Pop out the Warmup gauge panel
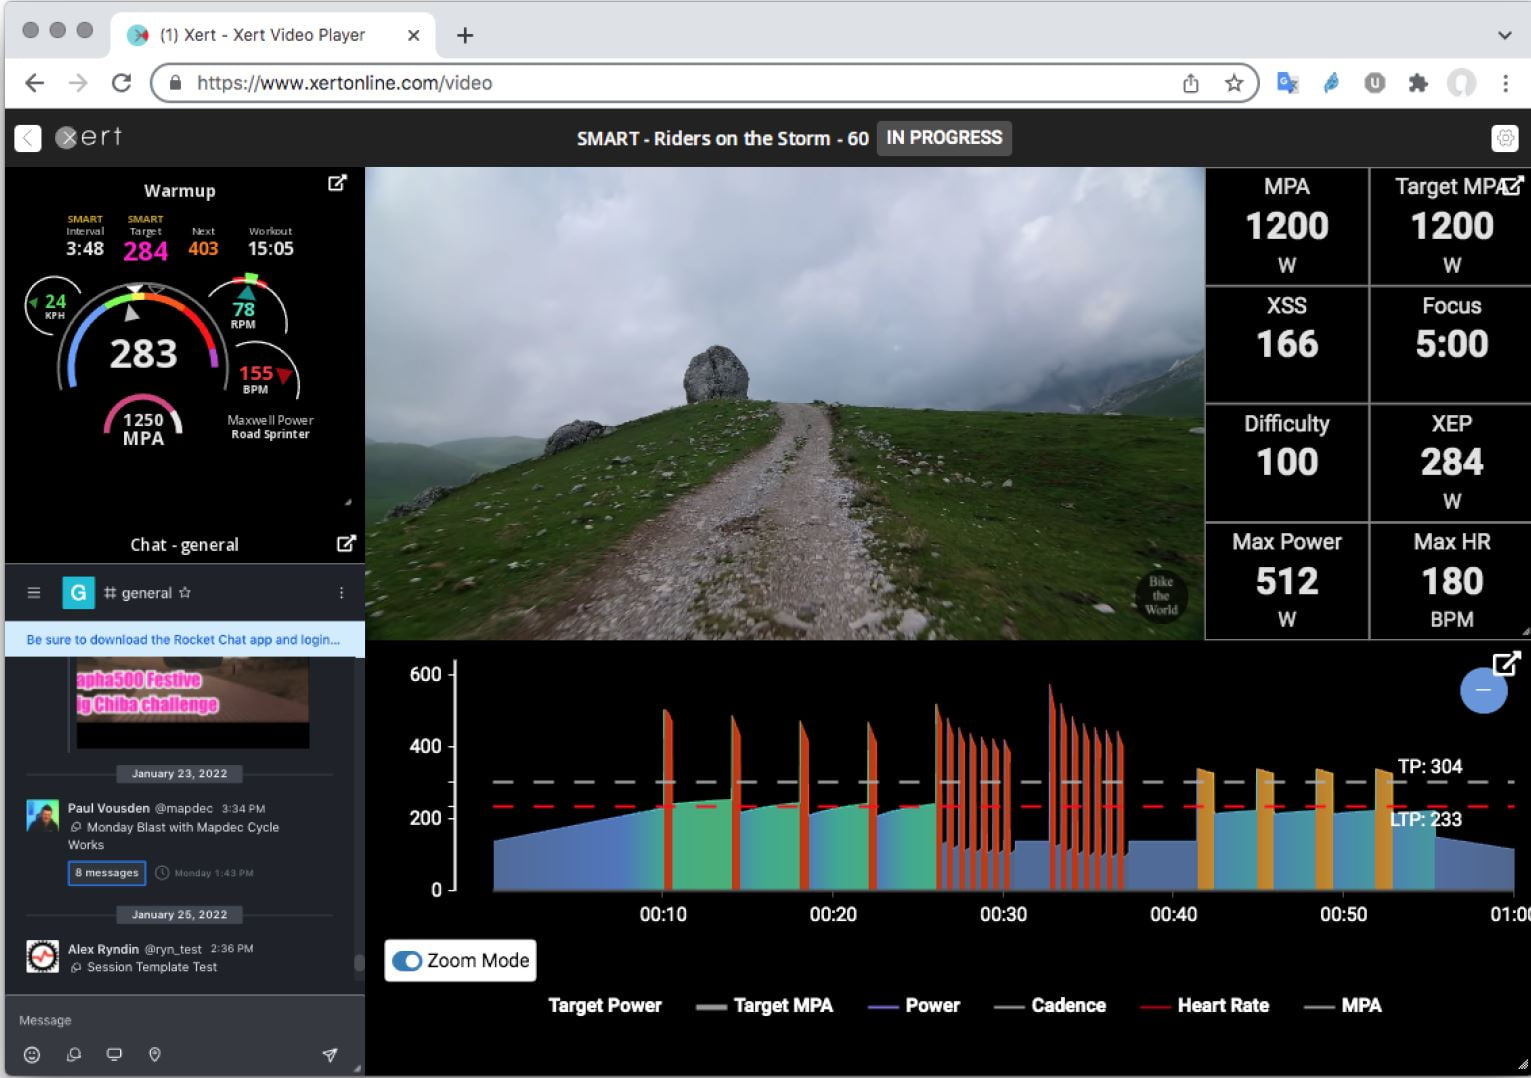The height and width of the screenshot is (1078, 1531). pos(337,184)
